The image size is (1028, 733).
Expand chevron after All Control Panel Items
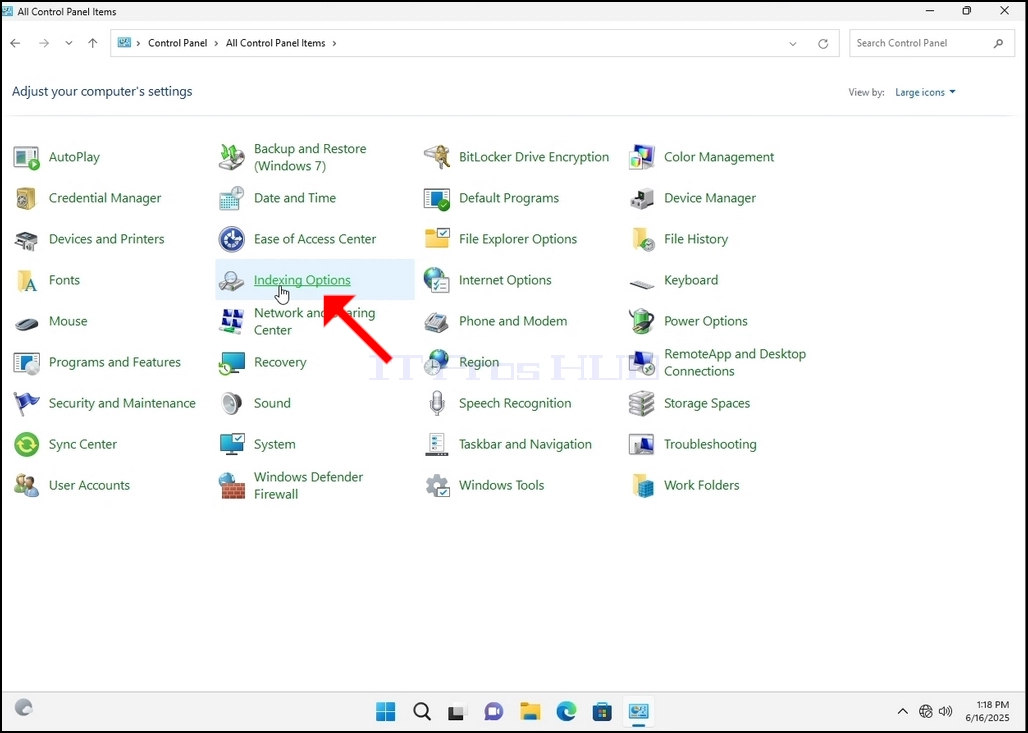334,43
